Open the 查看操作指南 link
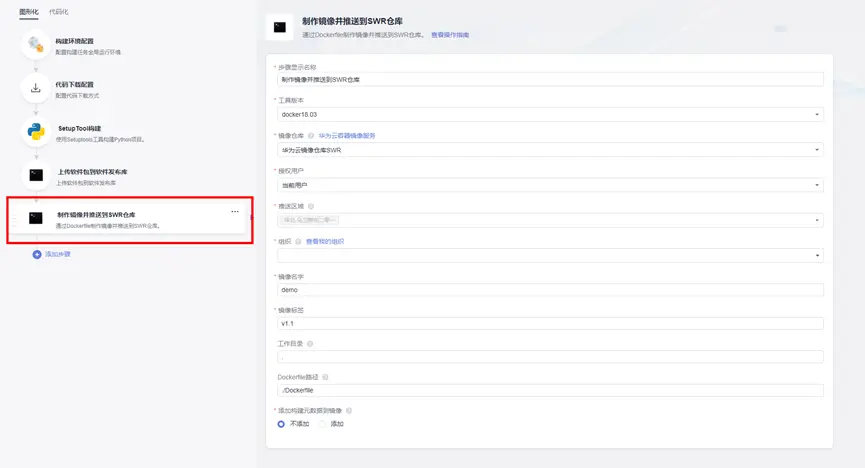 (x=450, y=35)
